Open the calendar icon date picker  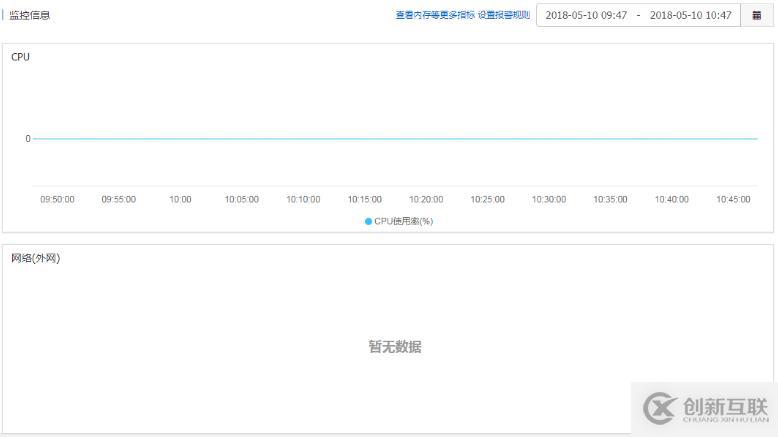756,16
